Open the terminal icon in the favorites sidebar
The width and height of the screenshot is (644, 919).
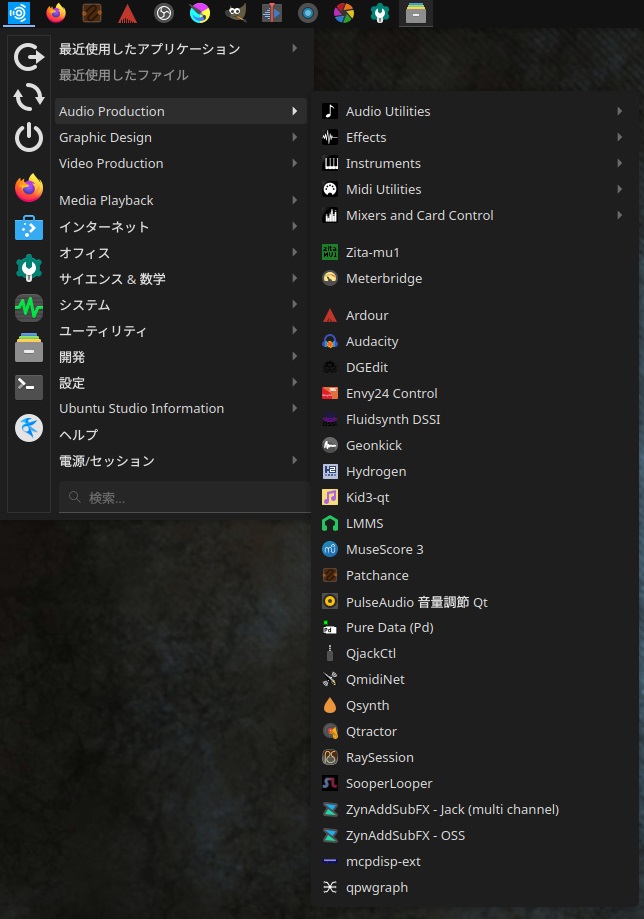tap(29, 387)
